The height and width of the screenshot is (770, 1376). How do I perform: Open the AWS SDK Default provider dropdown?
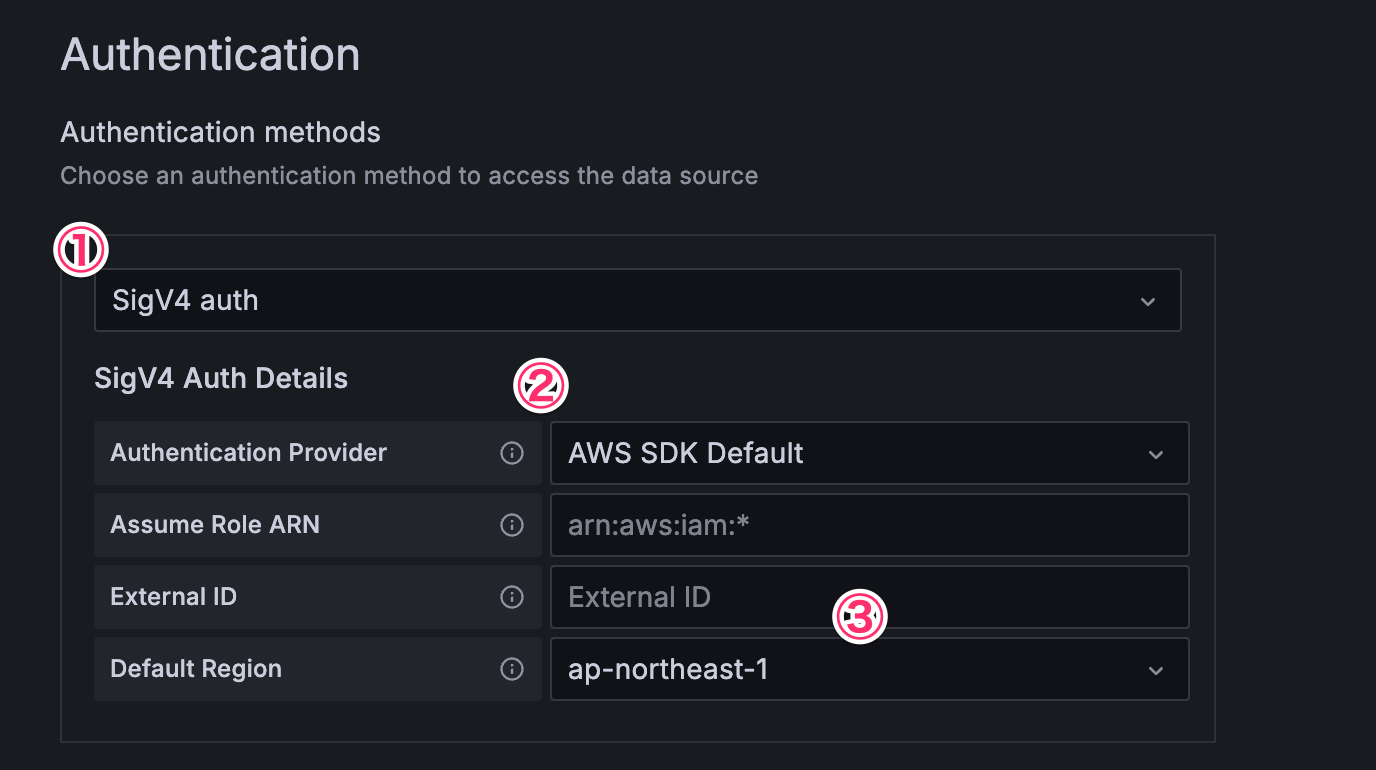850,453
